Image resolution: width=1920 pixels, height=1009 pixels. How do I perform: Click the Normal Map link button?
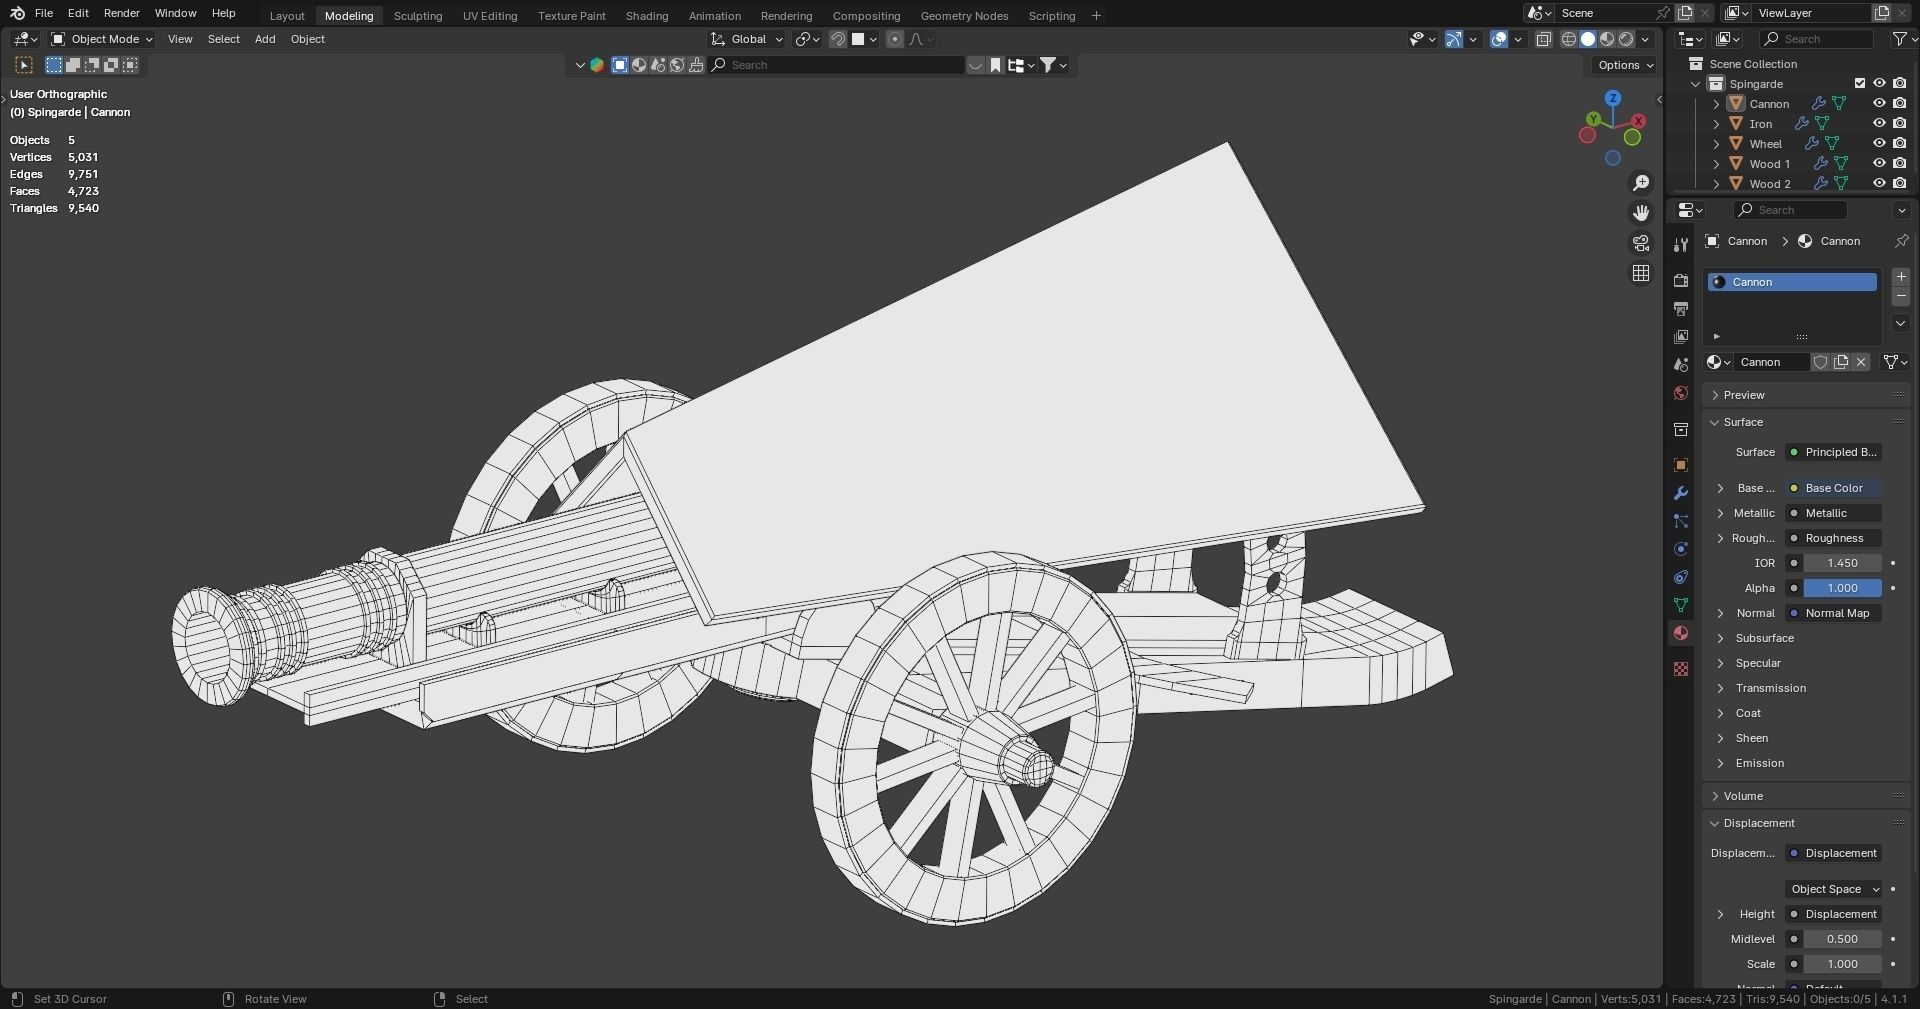pos(1834,613)
